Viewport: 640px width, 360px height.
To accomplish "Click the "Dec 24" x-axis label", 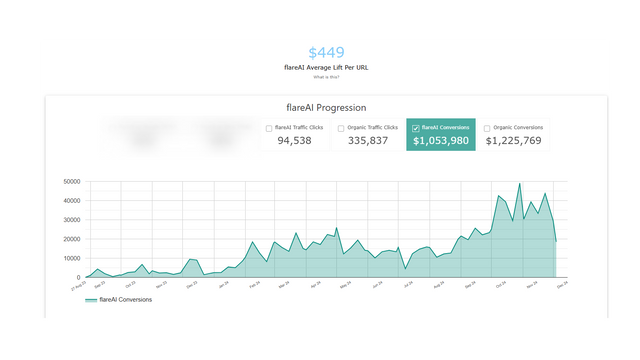I will coord(563,285).
